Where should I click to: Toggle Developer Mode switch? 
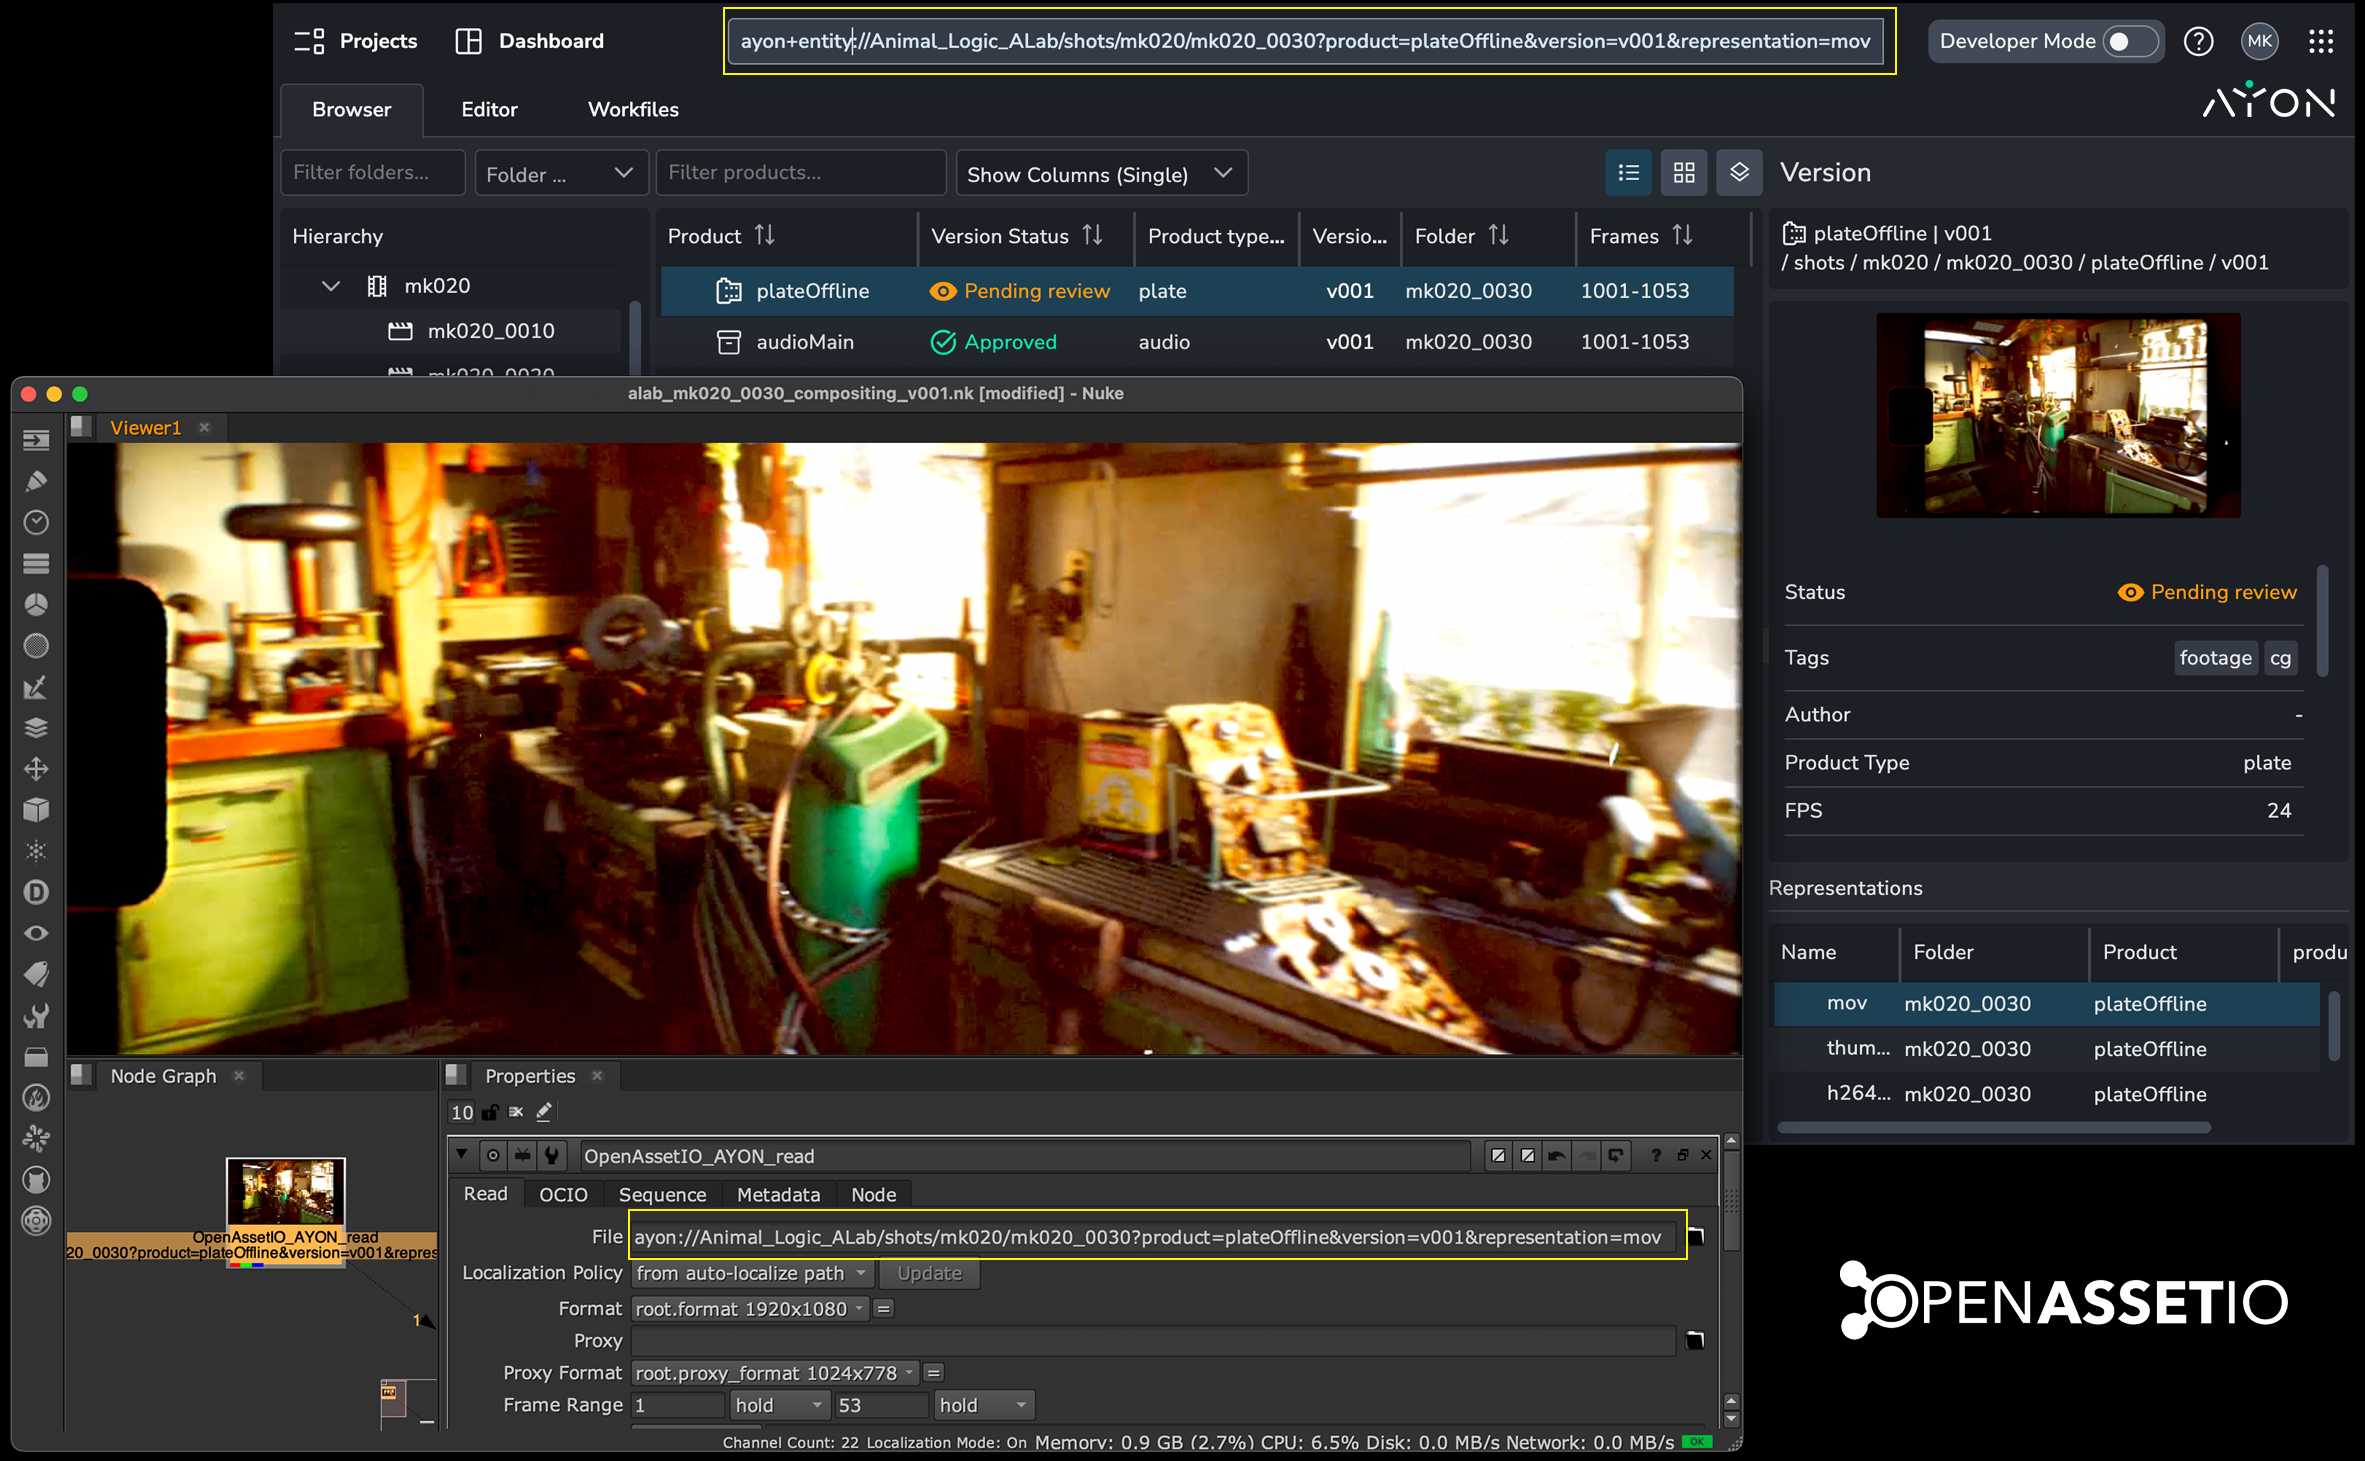tap(2129, 41)
